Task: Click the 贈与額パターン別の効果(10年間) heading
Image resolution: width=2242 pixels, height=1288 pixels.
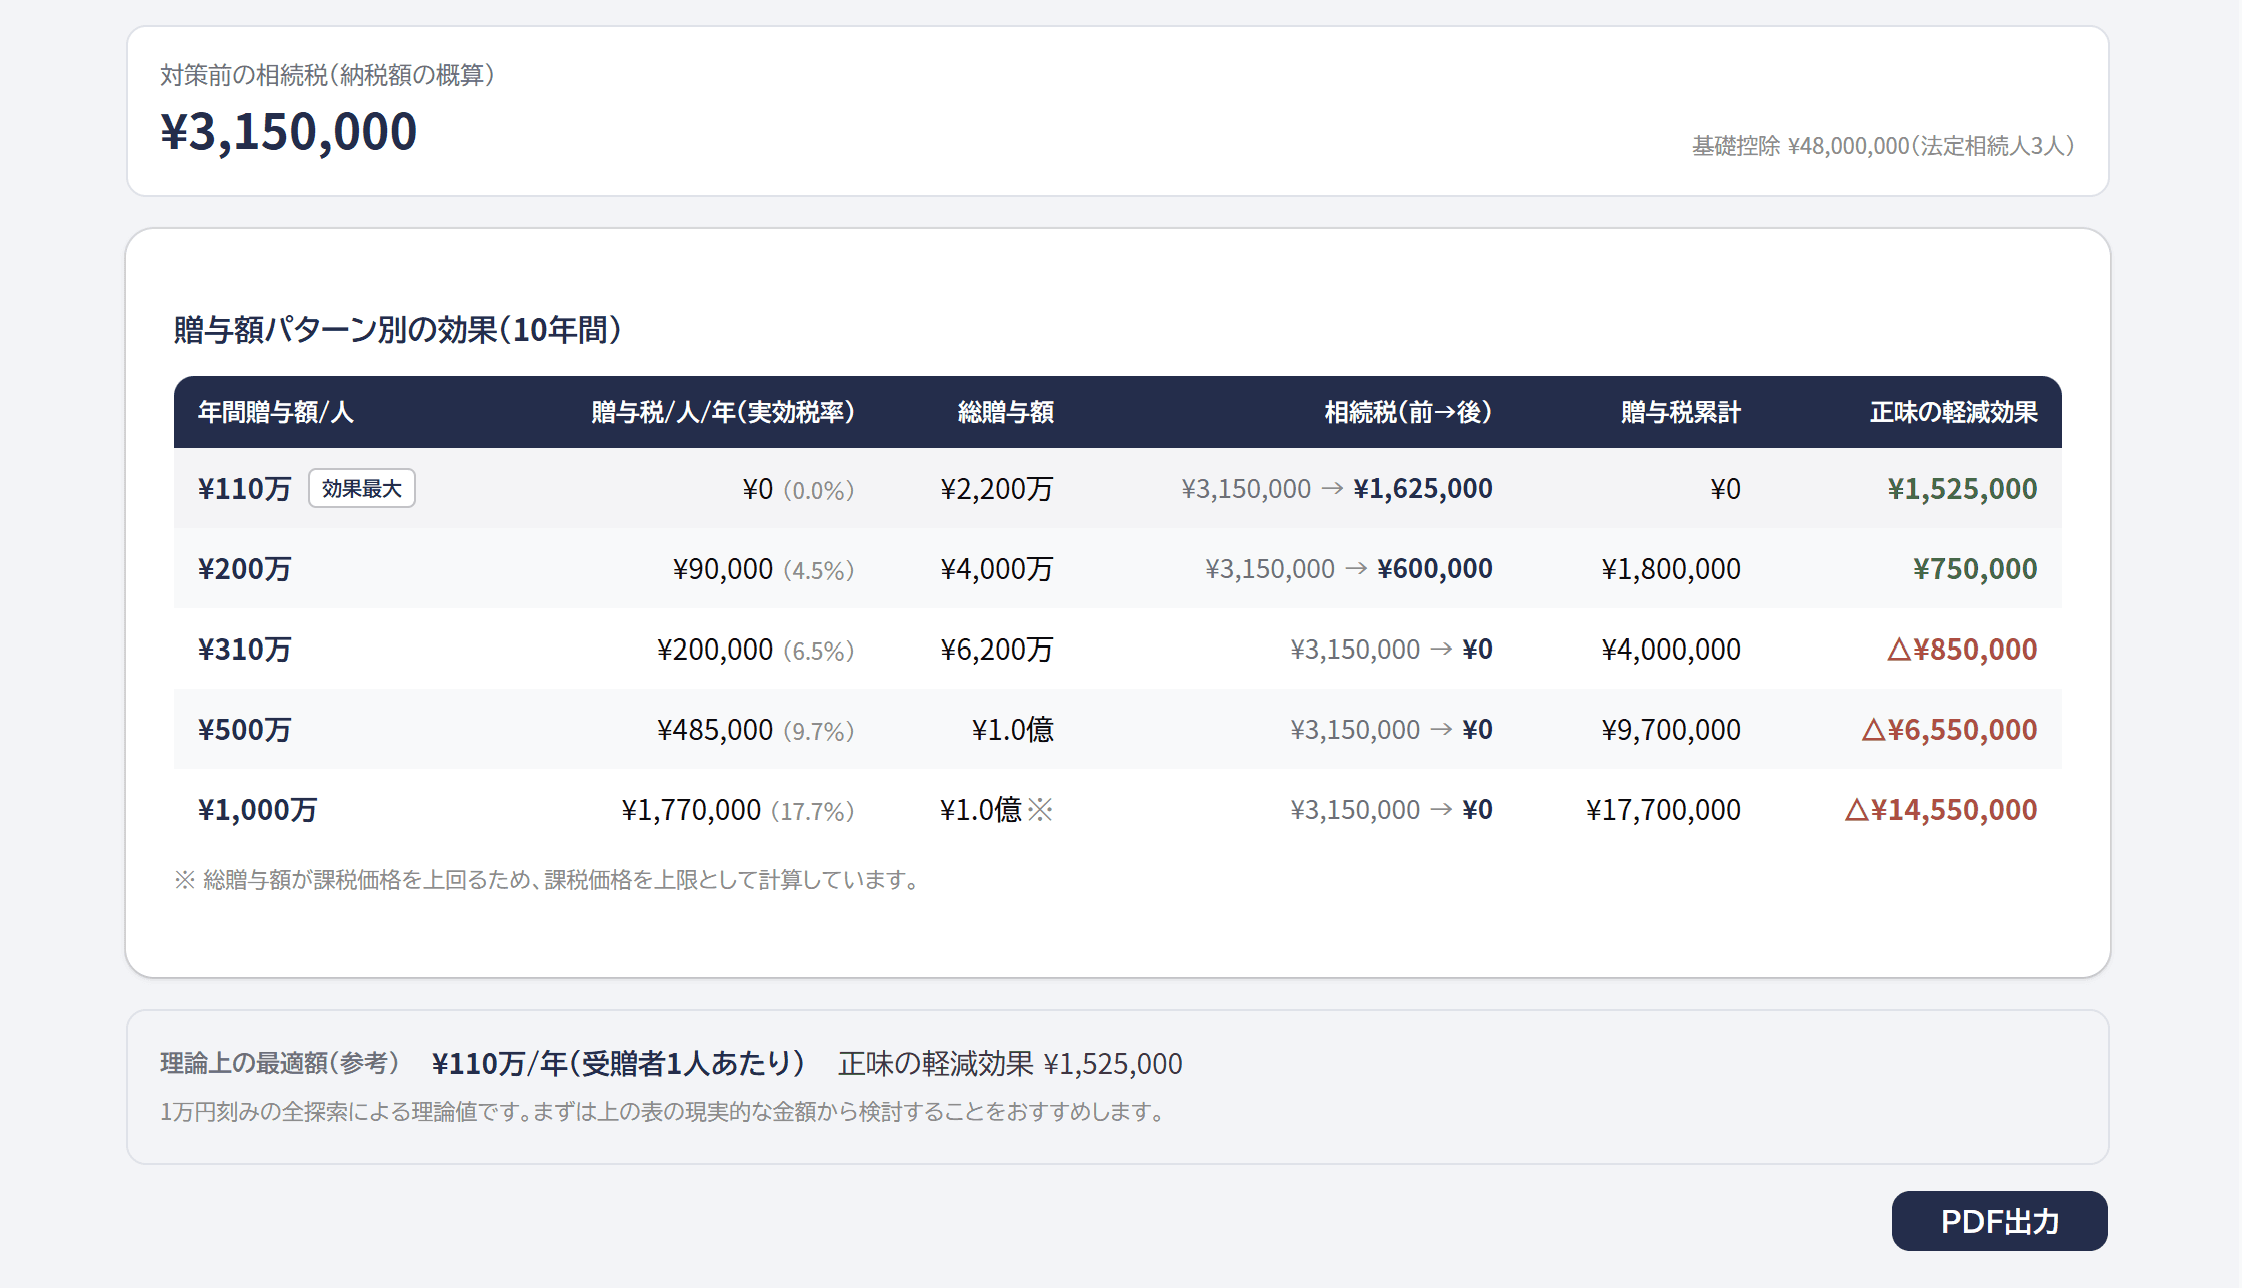Action: click(x=397, y=329)
